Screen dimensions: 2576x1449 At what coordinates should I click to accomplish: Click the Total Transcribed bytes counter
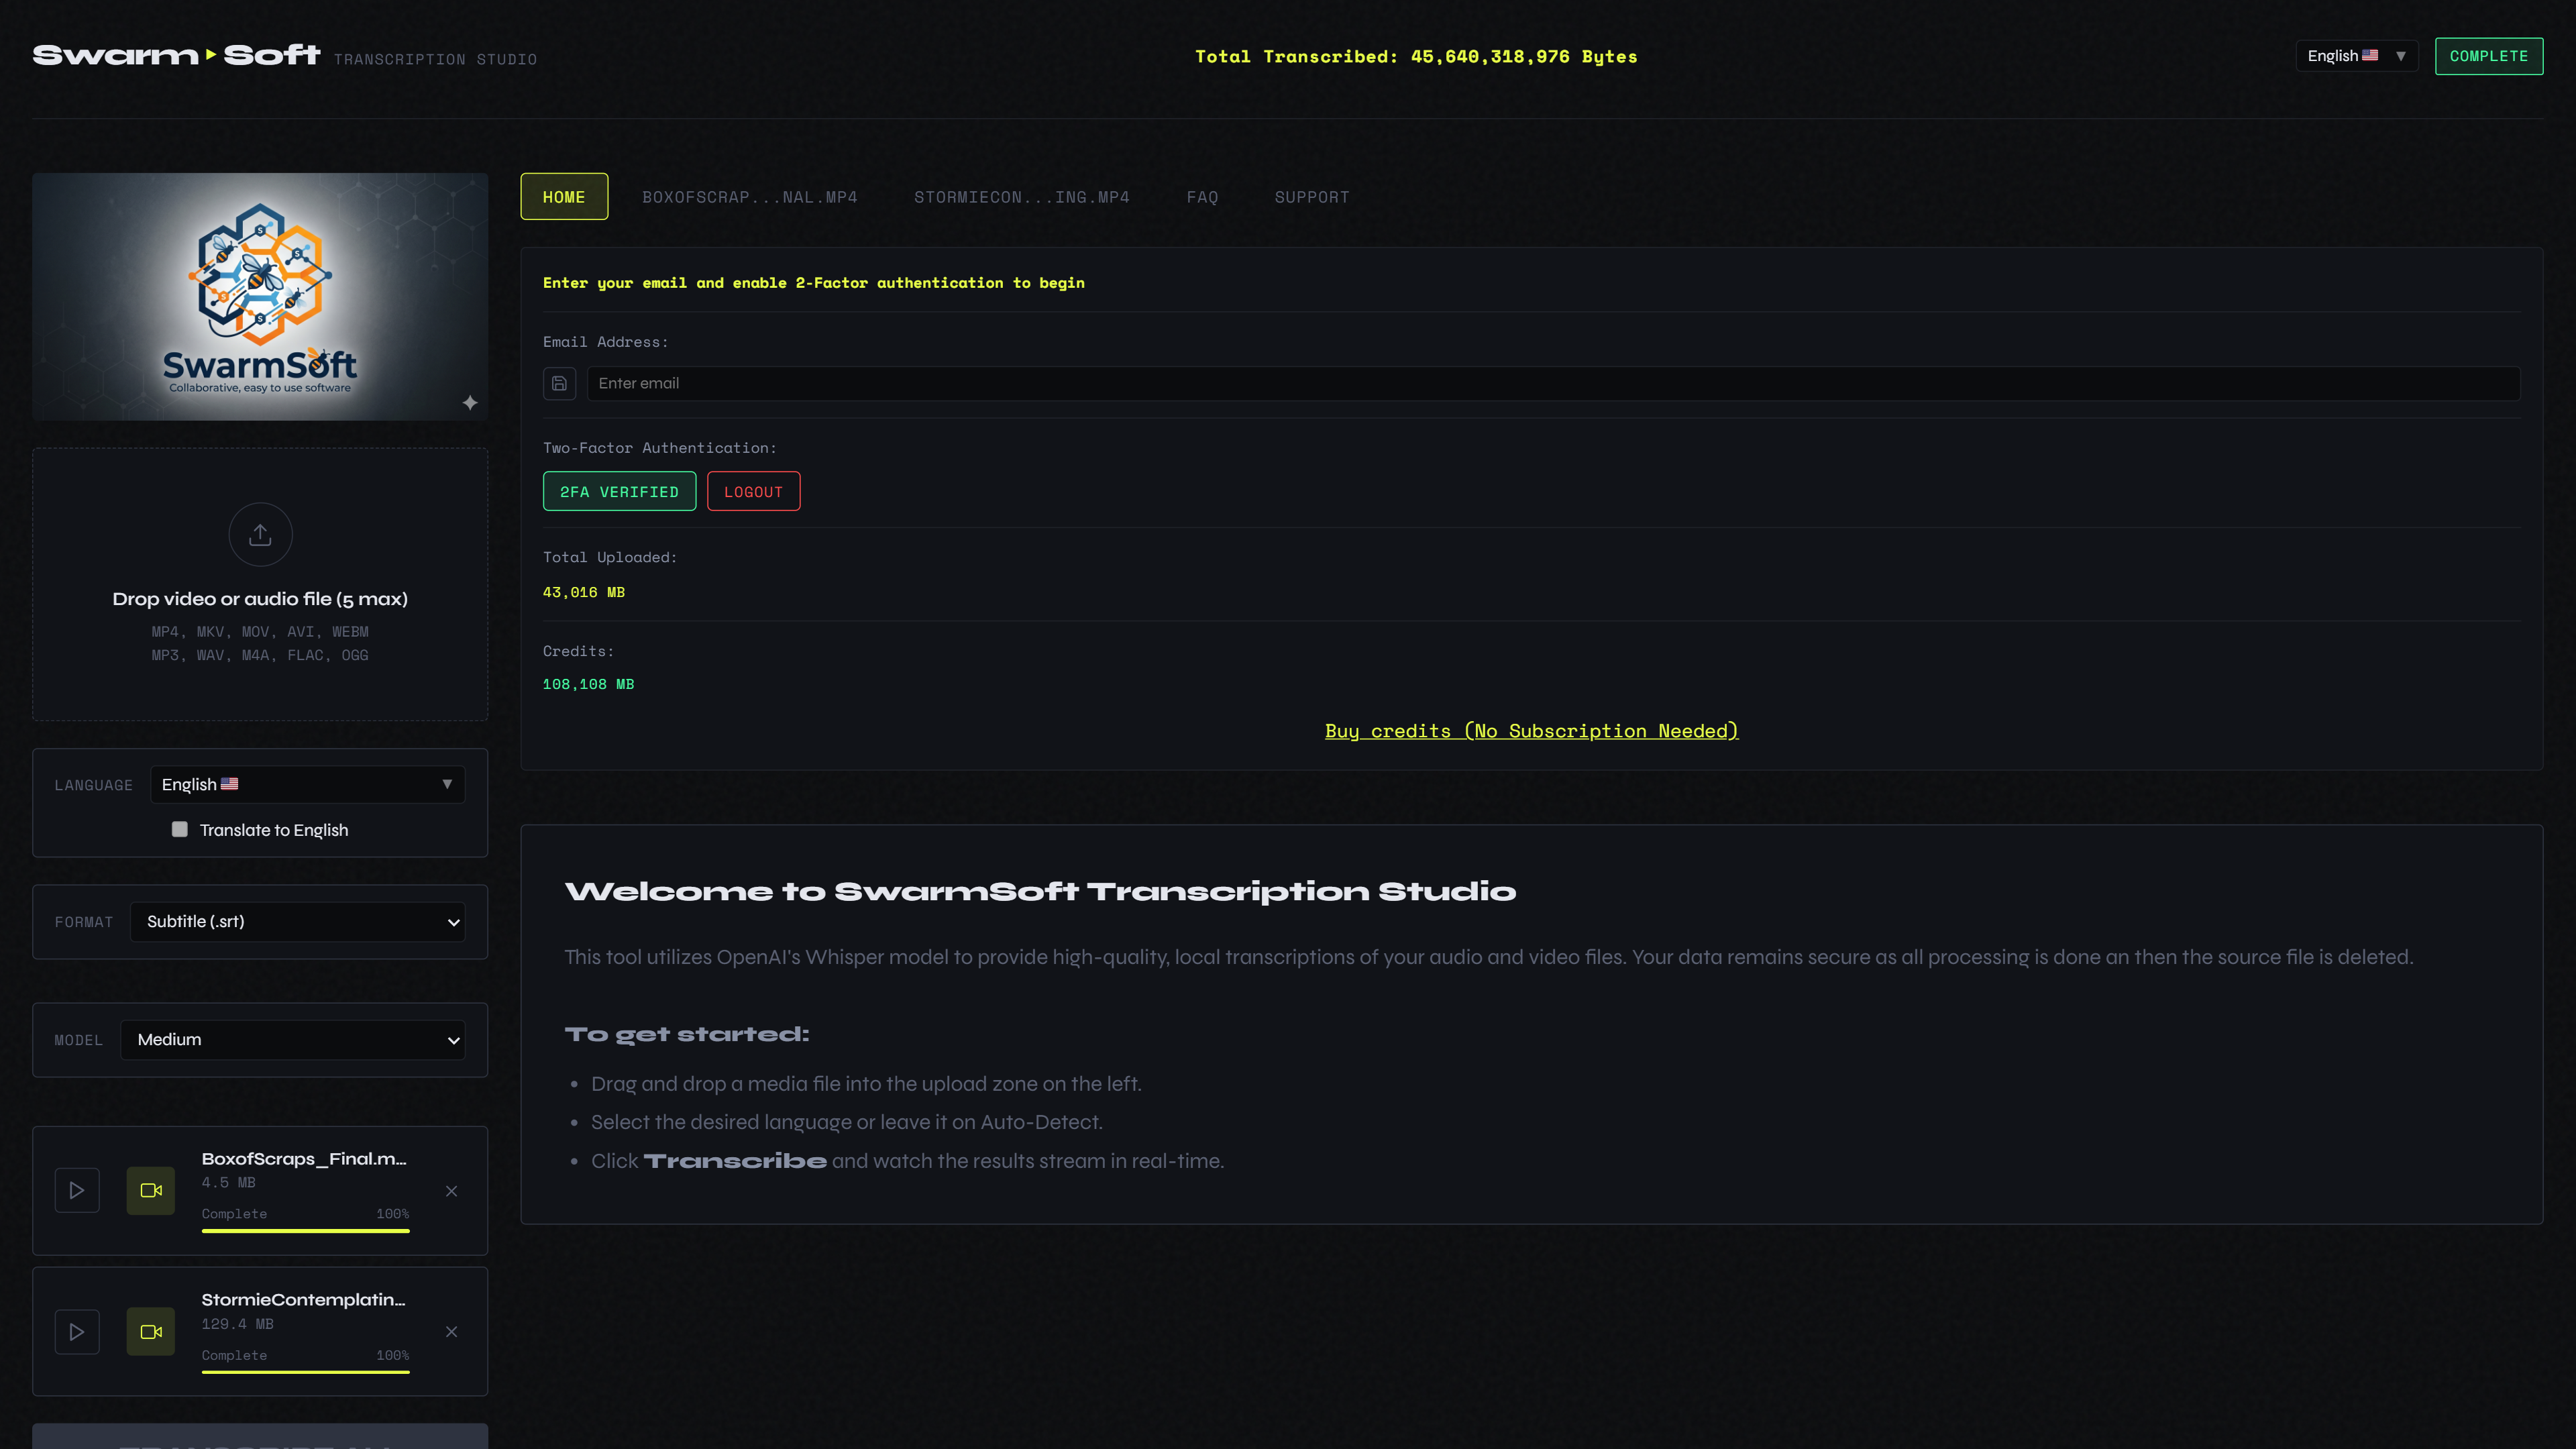tap(1416, 56)
